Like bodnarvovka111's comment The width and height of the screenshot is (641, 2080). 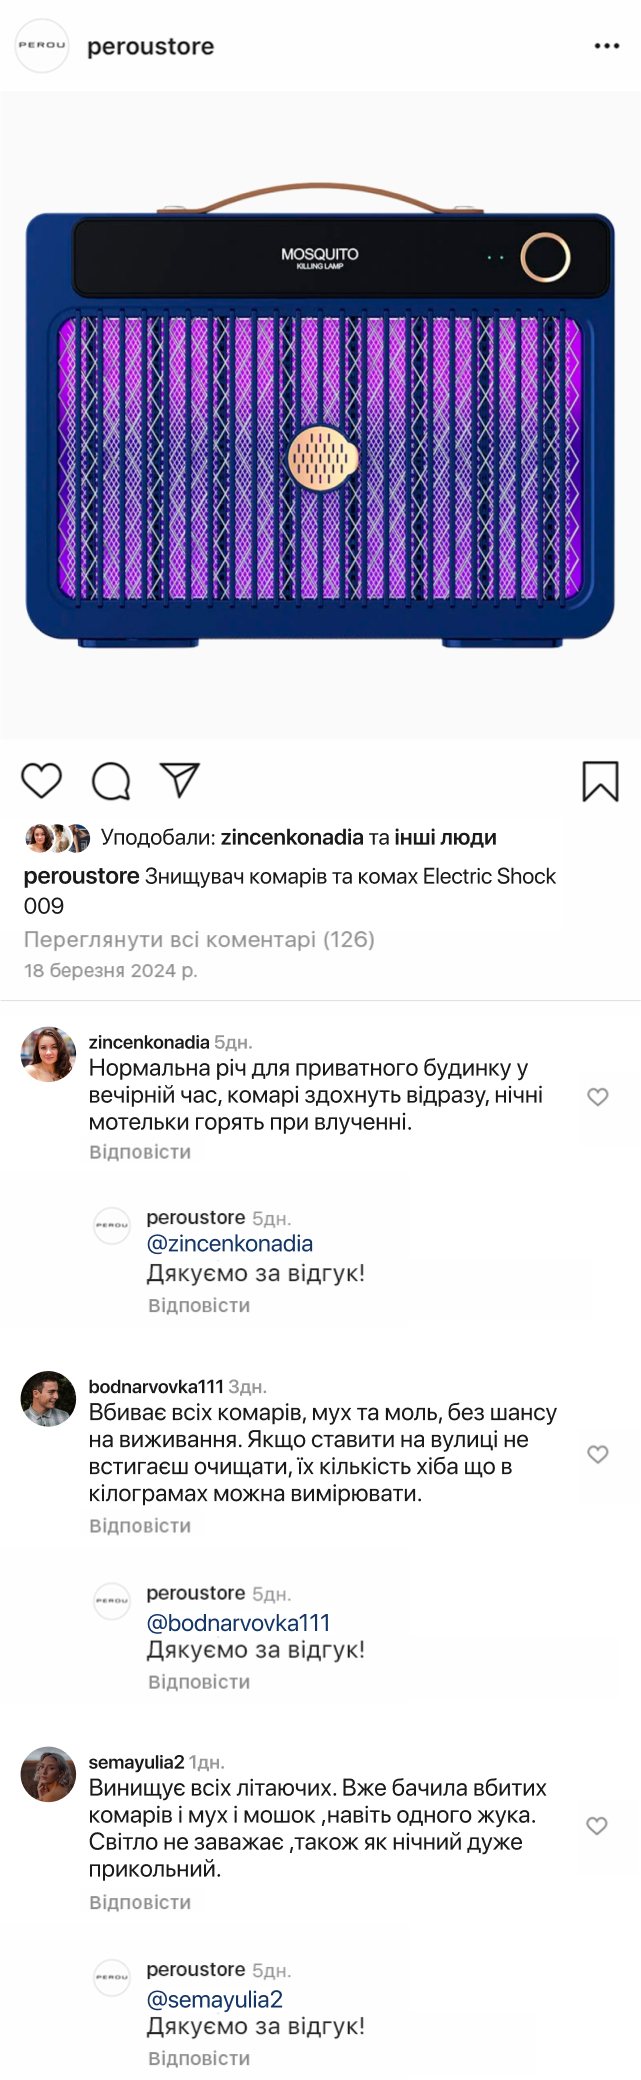pos(597,1454)
